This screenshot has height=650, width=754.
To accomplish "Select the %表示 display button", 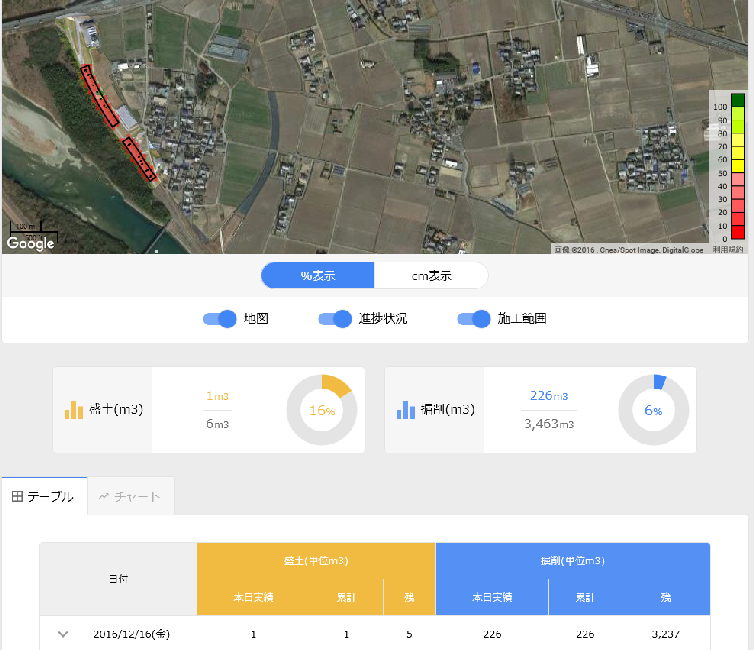I will click(318, 276).
